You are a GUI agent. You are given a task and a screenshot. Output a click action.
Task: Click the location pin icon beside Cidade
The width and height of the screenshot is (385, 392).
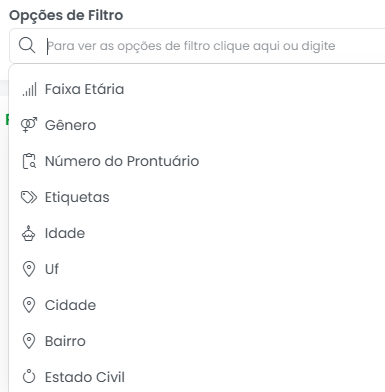pyautogui.click(x=29, y=305)
